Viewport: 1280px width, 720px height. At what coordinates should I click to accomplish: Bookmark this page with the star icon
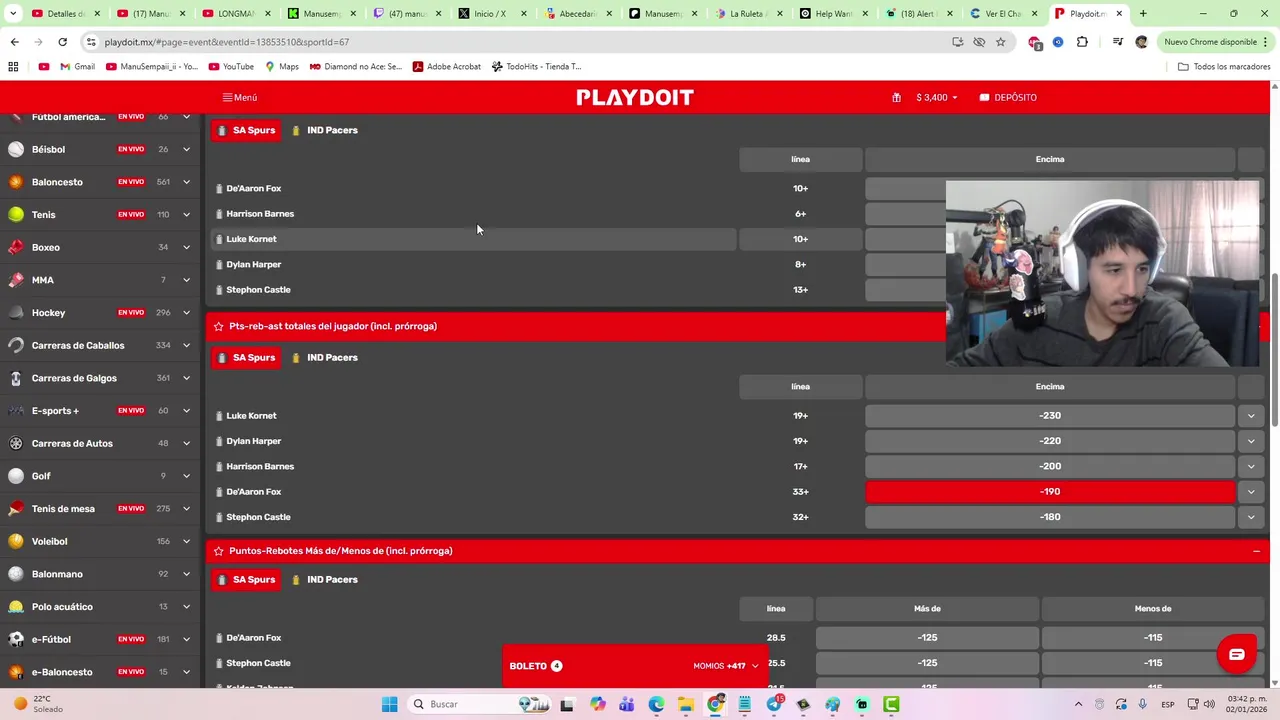1000,42
